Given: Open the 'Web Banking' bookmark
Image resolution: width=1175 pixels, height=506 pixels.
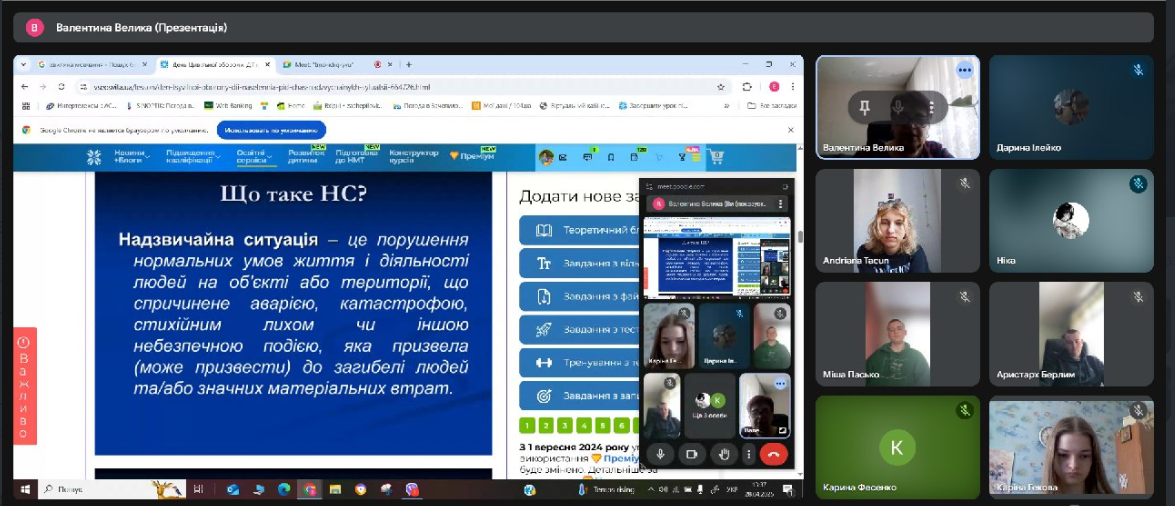Looking at the screenshot, I should (228, 106).
